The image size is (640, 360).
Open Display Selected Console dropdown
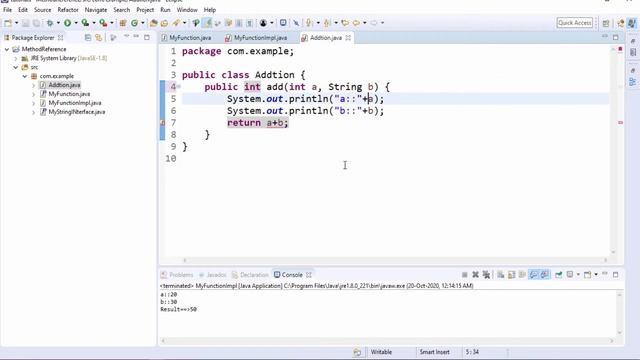click(x=578, y=275)
